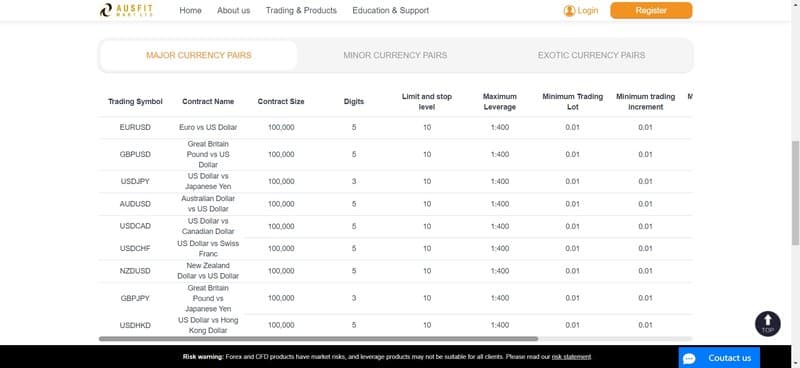Click the AUDUSD symbol cell

click(x=135, y=204)
